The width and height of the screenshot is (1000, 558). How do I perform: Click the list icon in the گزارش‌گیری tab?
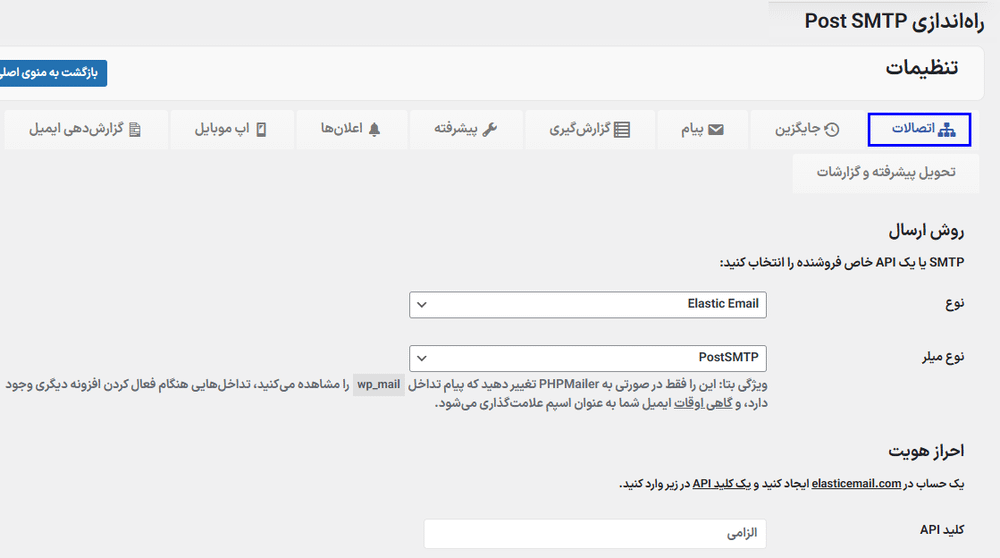[622, 129]
